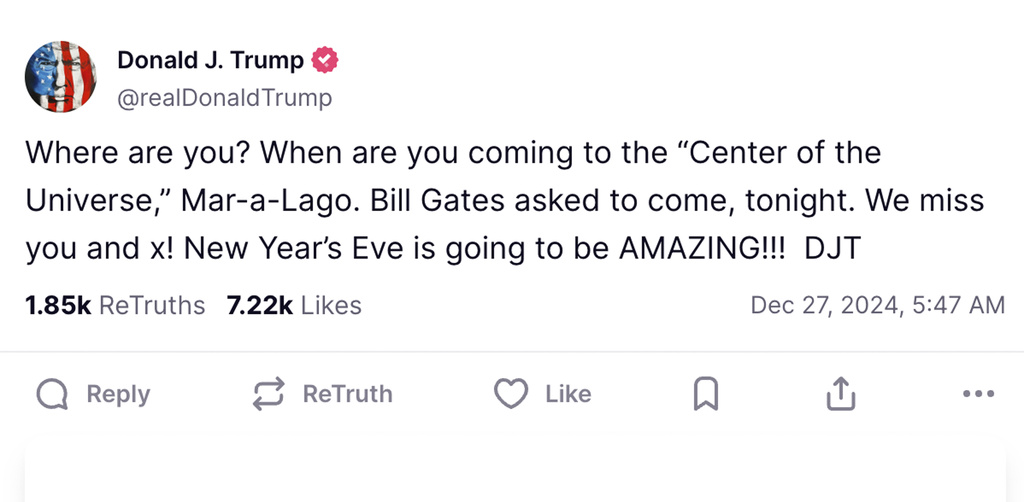Open the share upload icon
This screenshot has width=1024, height=502.
[841, 395]
